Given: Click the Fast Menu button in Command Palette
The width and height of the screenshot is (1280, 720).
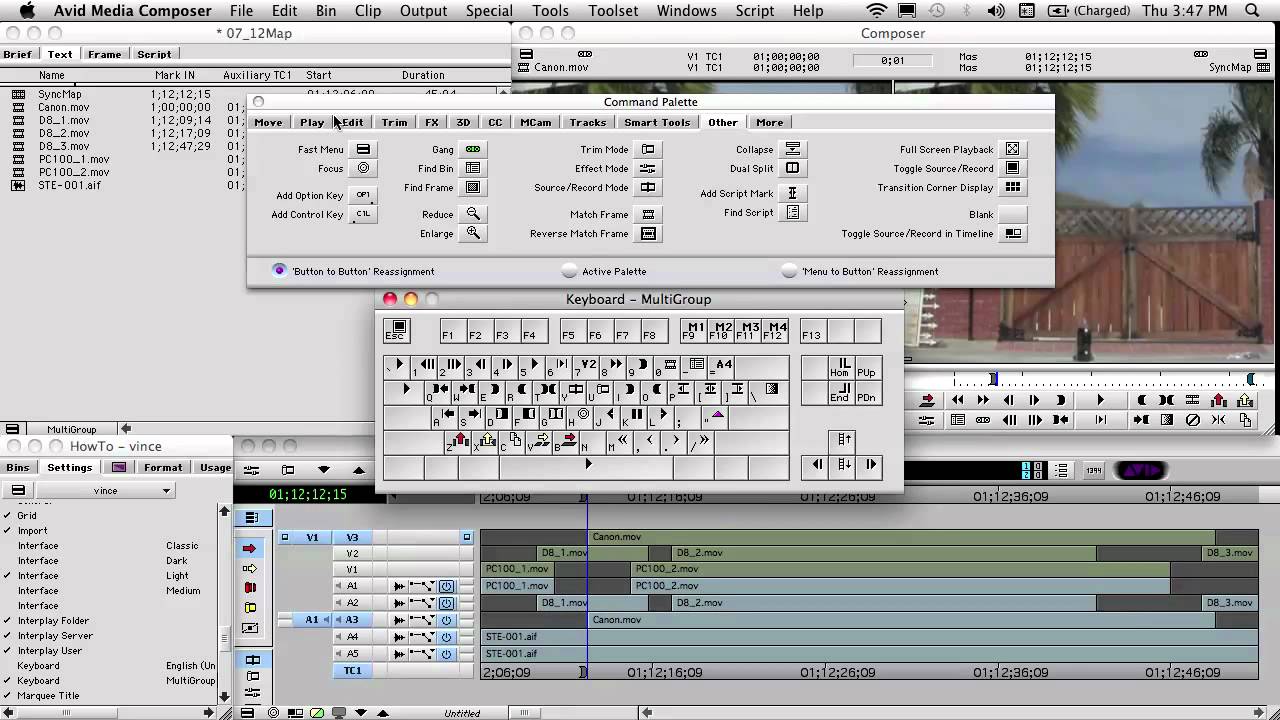Looking at the screenshot, I should [x=364, y=149].
